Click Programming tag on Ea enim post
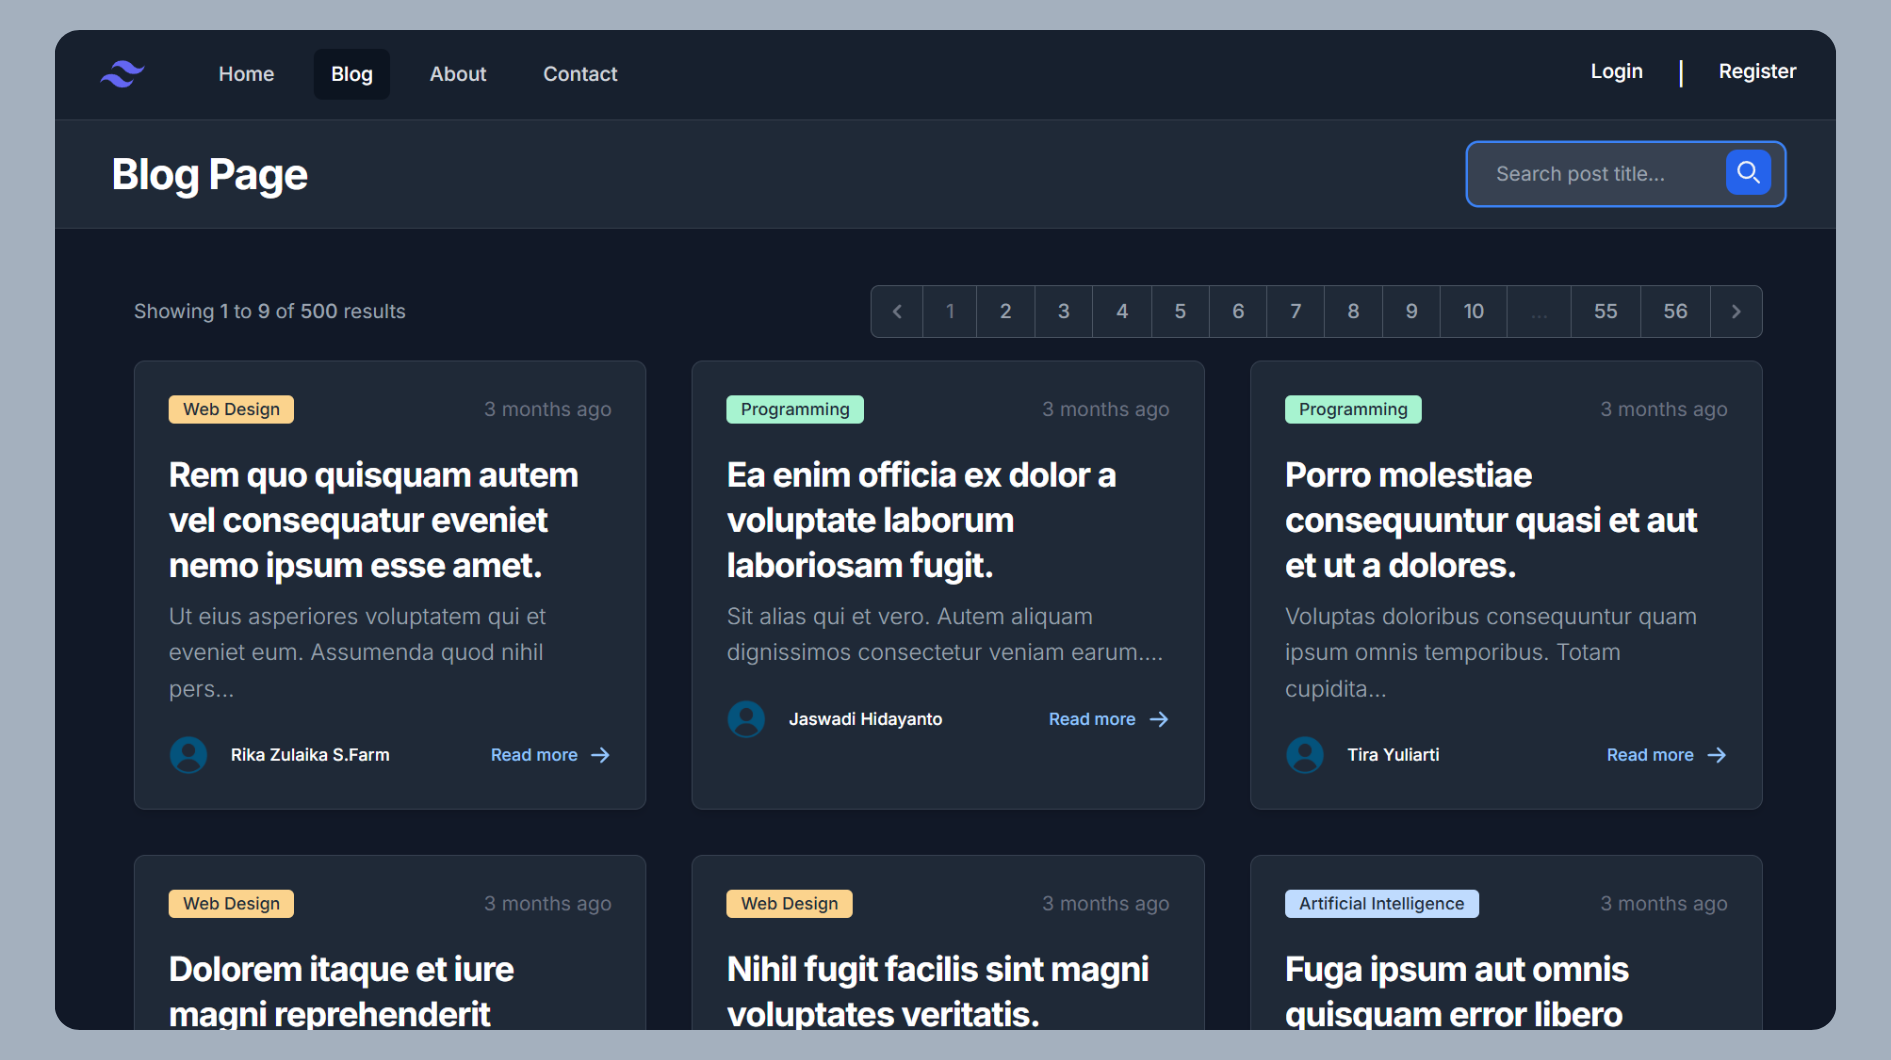Image resolution: width=1891 pixels, height=1060 pixels. pos(795,409)
